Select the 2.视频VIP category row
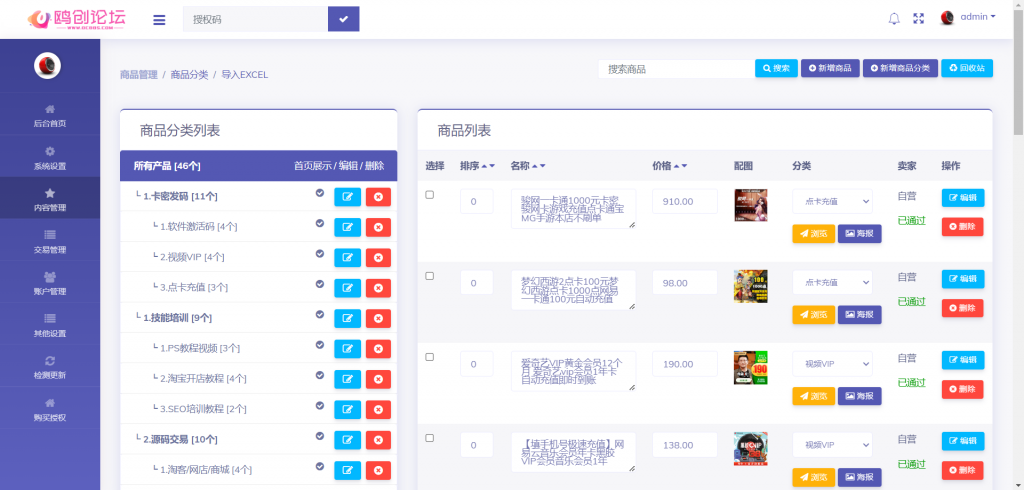 259,257
